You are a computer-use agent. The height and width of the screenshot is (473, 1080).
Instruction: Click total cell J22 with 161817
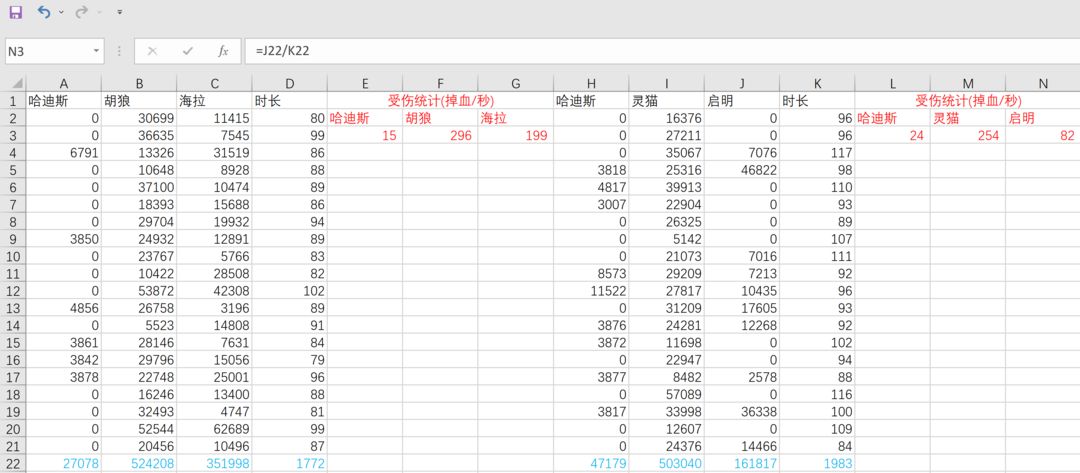[742, 463]
